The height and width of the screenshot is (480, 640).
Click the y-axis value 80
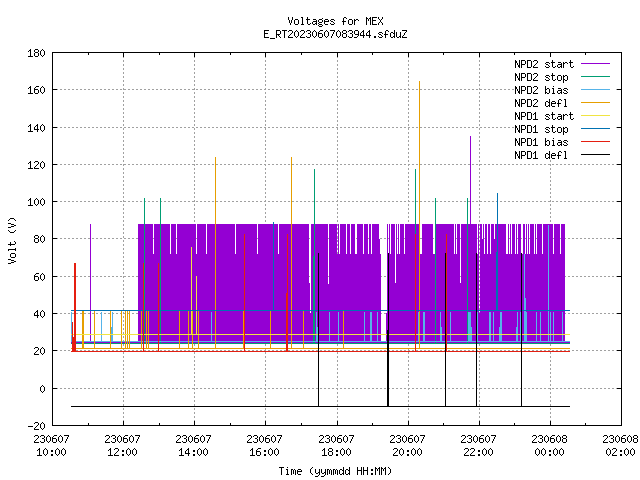[x=39, y=238]
